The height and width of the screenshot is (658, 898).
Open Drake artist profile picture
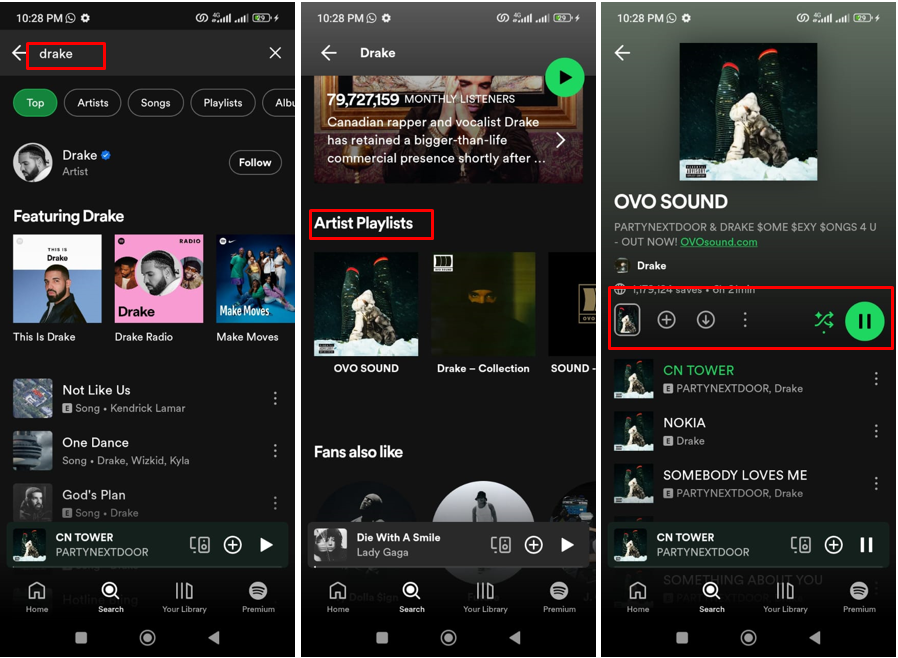(x=33, y=163)
